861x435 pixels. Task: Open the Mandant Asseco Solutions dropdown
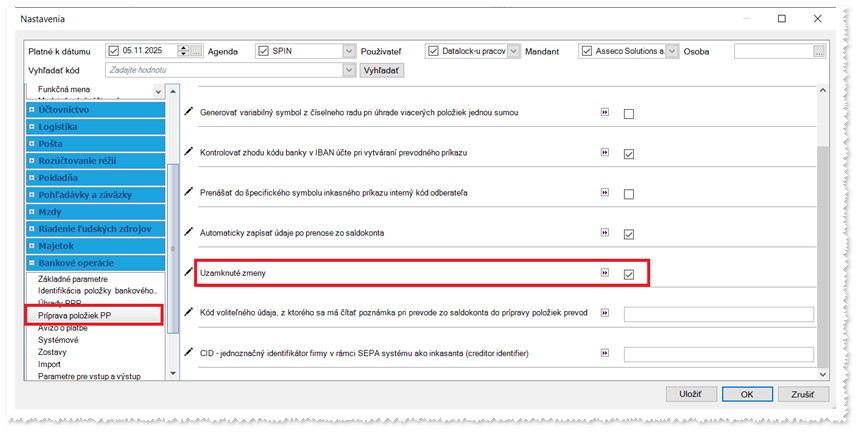click(672, 51)
